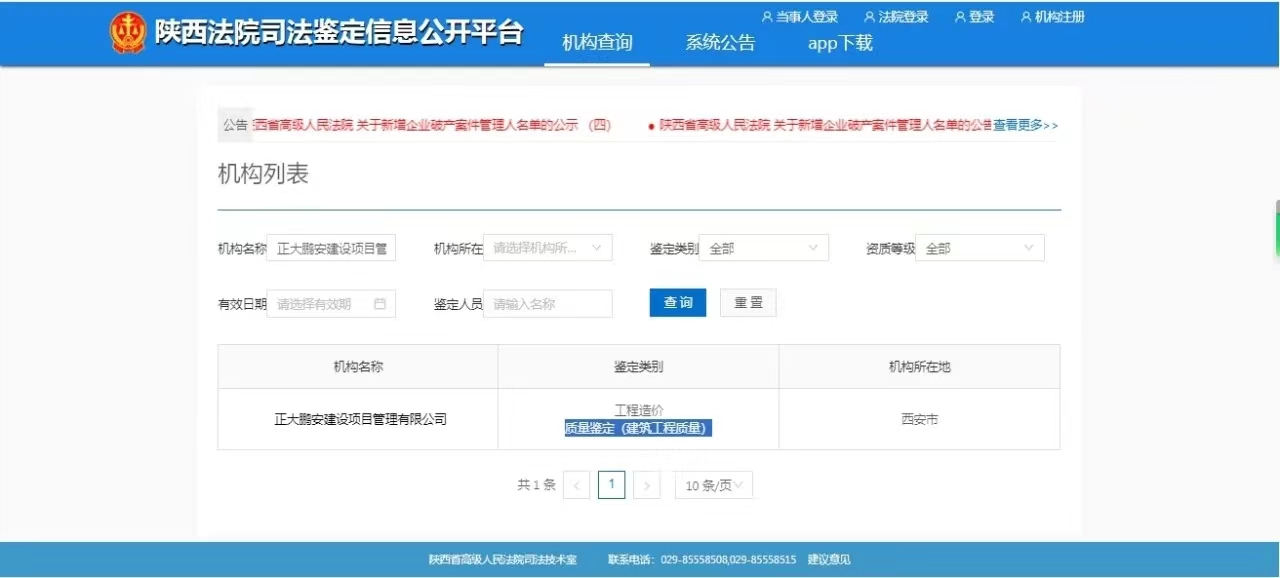Open 正大鹏安建设项目管理有限公司 result row
Image resolution: width=1280 pixels, height=578 pixels.
[360, 420]
